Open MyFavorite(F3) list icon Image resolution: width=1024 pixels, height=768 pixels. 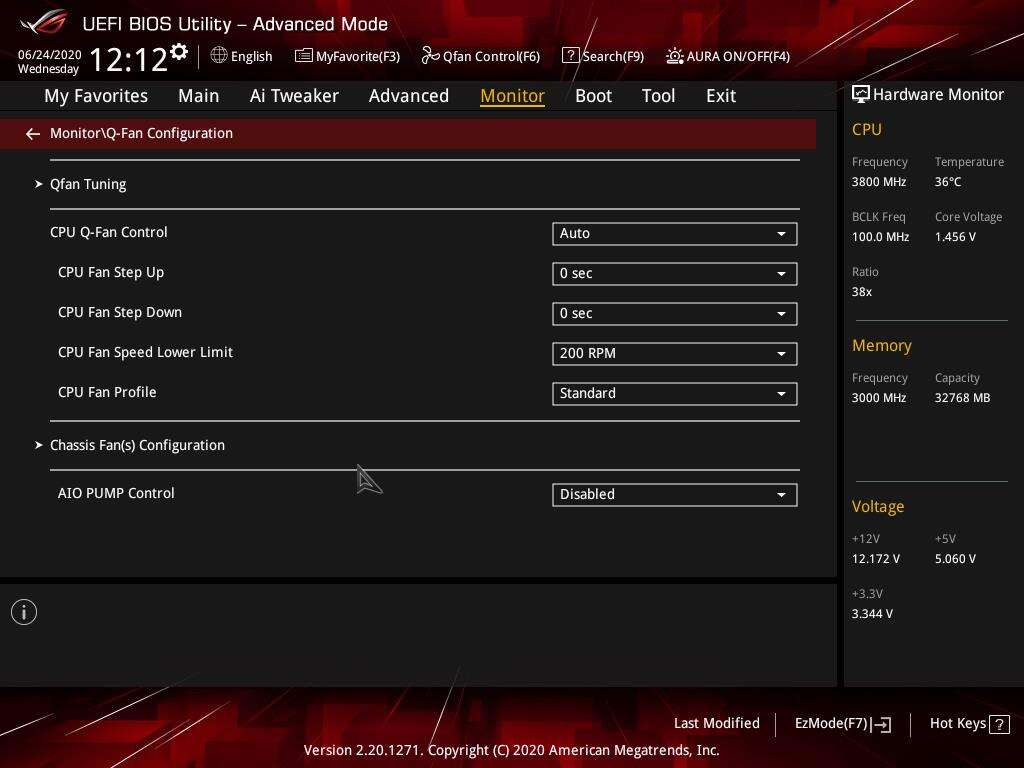click(304, 56)
